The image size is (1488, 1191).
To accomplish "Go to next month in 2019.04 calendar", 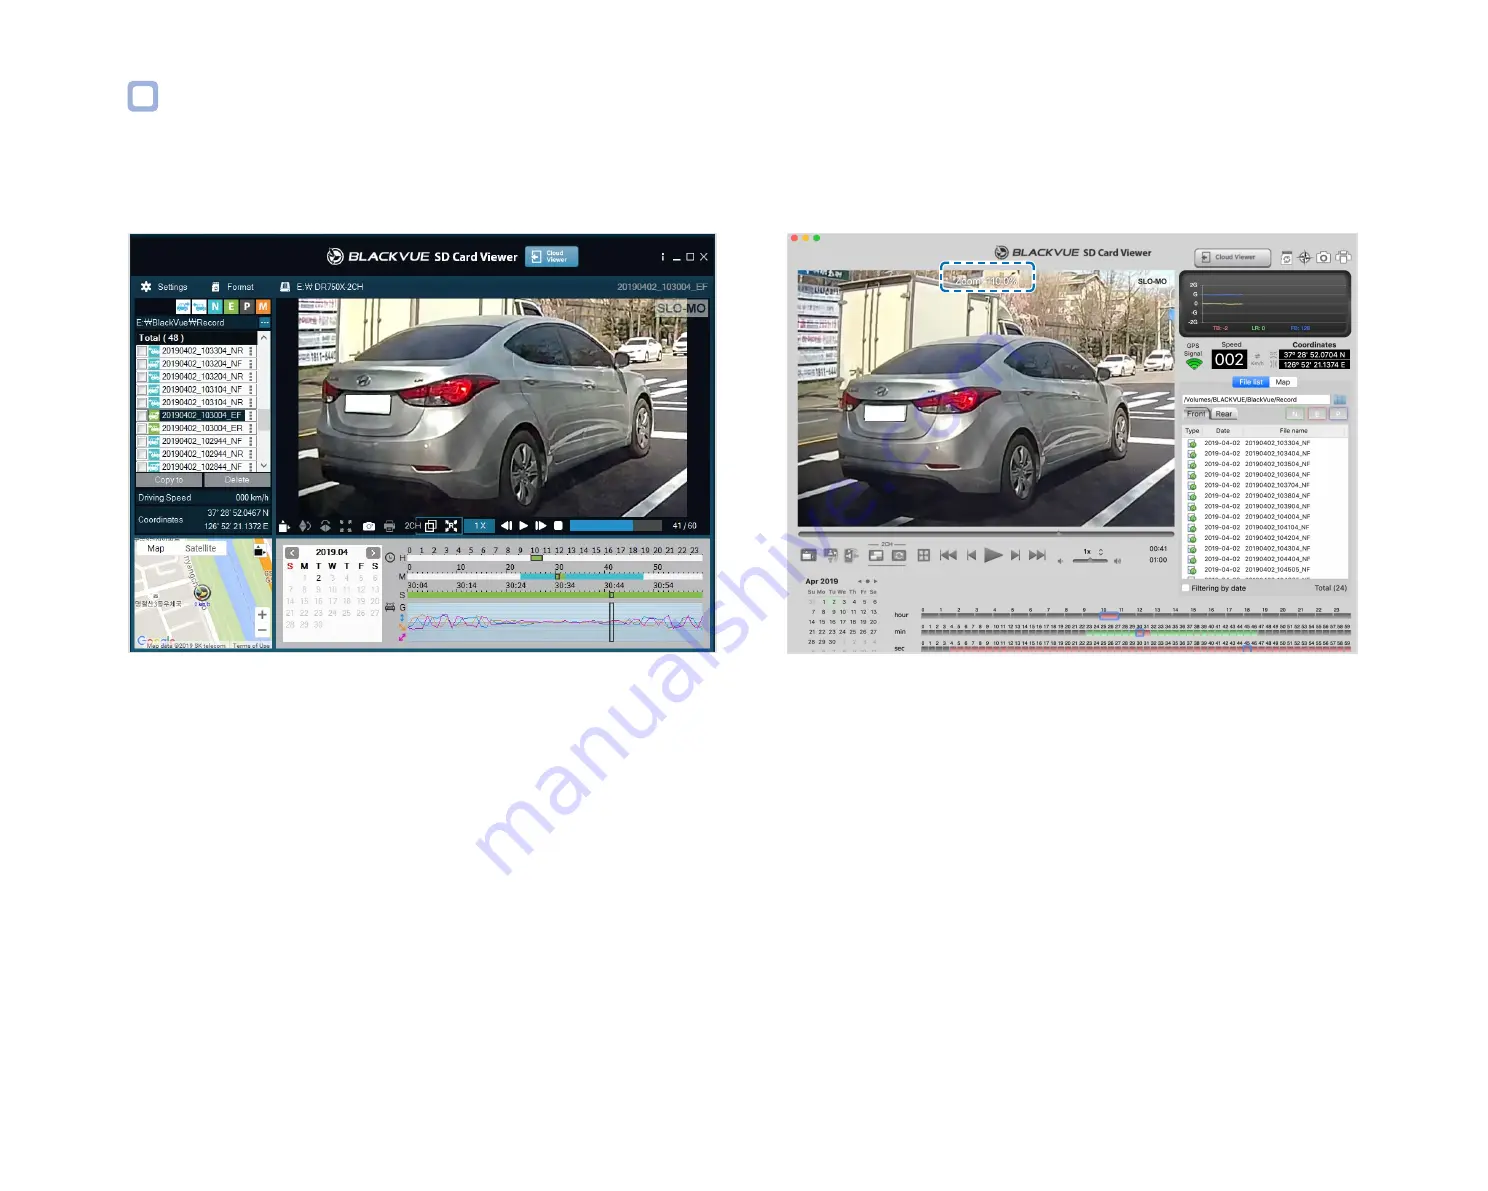I will click(x=373, y=552).
